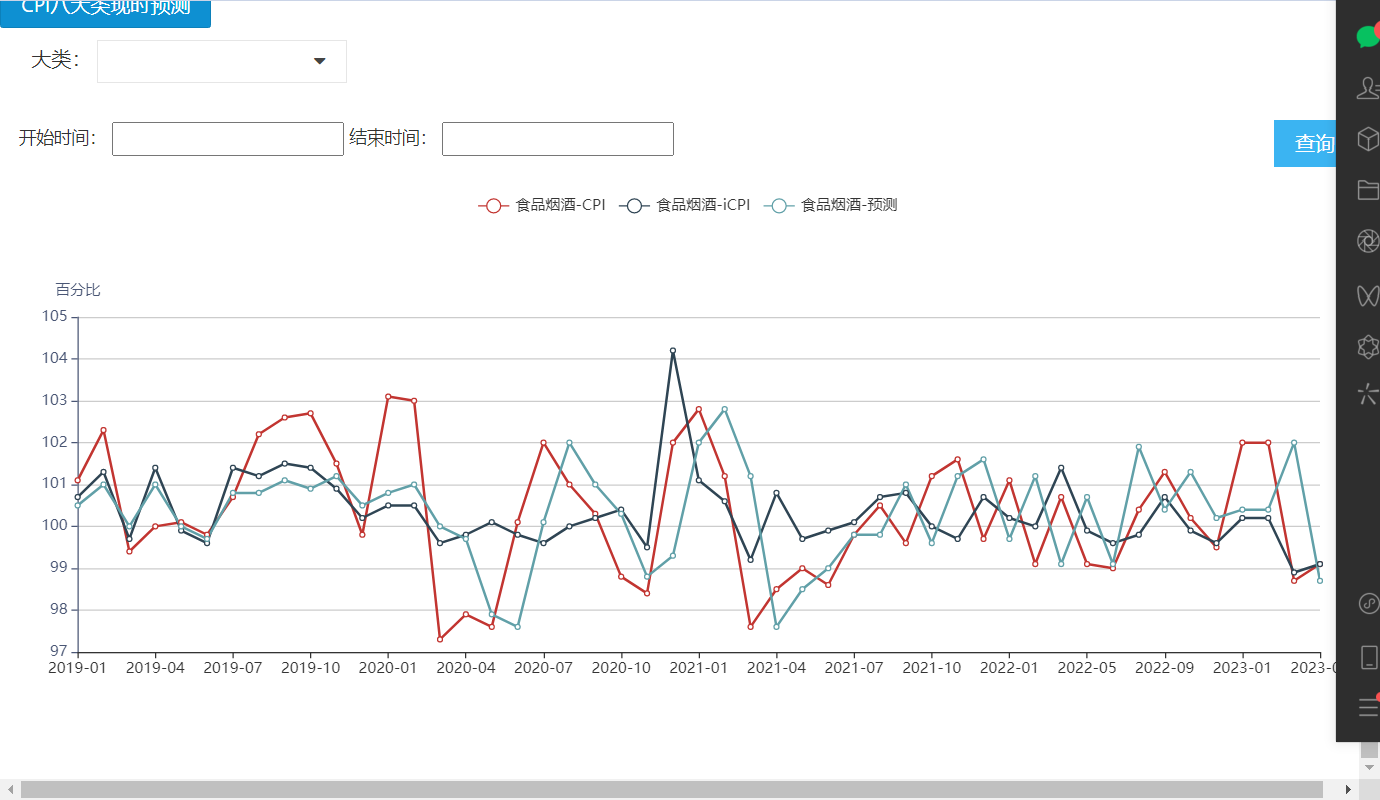The image size is (1380, 800).
Task: Click the 2019-01 x-axis label
Action: (77, 667)
